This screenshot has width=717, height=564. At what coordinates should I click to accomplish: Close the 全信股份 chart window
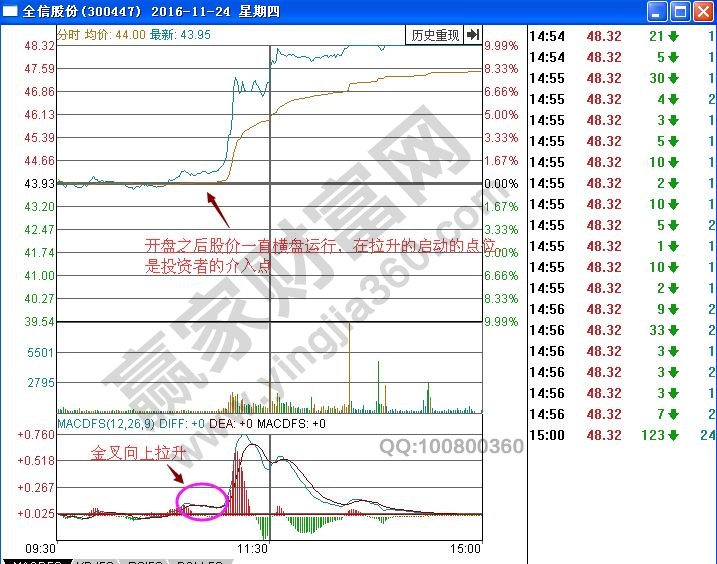click(x=703, y=12)
